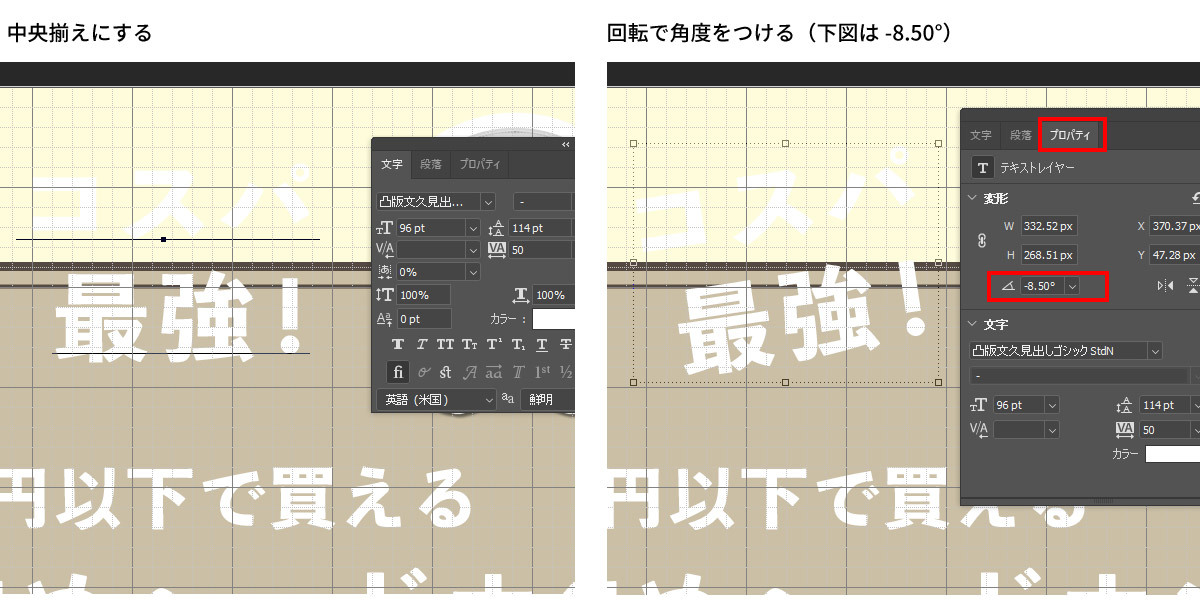Screen dimensions: 1200x600
Task: Click the T text layer icon in Properties
Action: click(x=984, y=168)
